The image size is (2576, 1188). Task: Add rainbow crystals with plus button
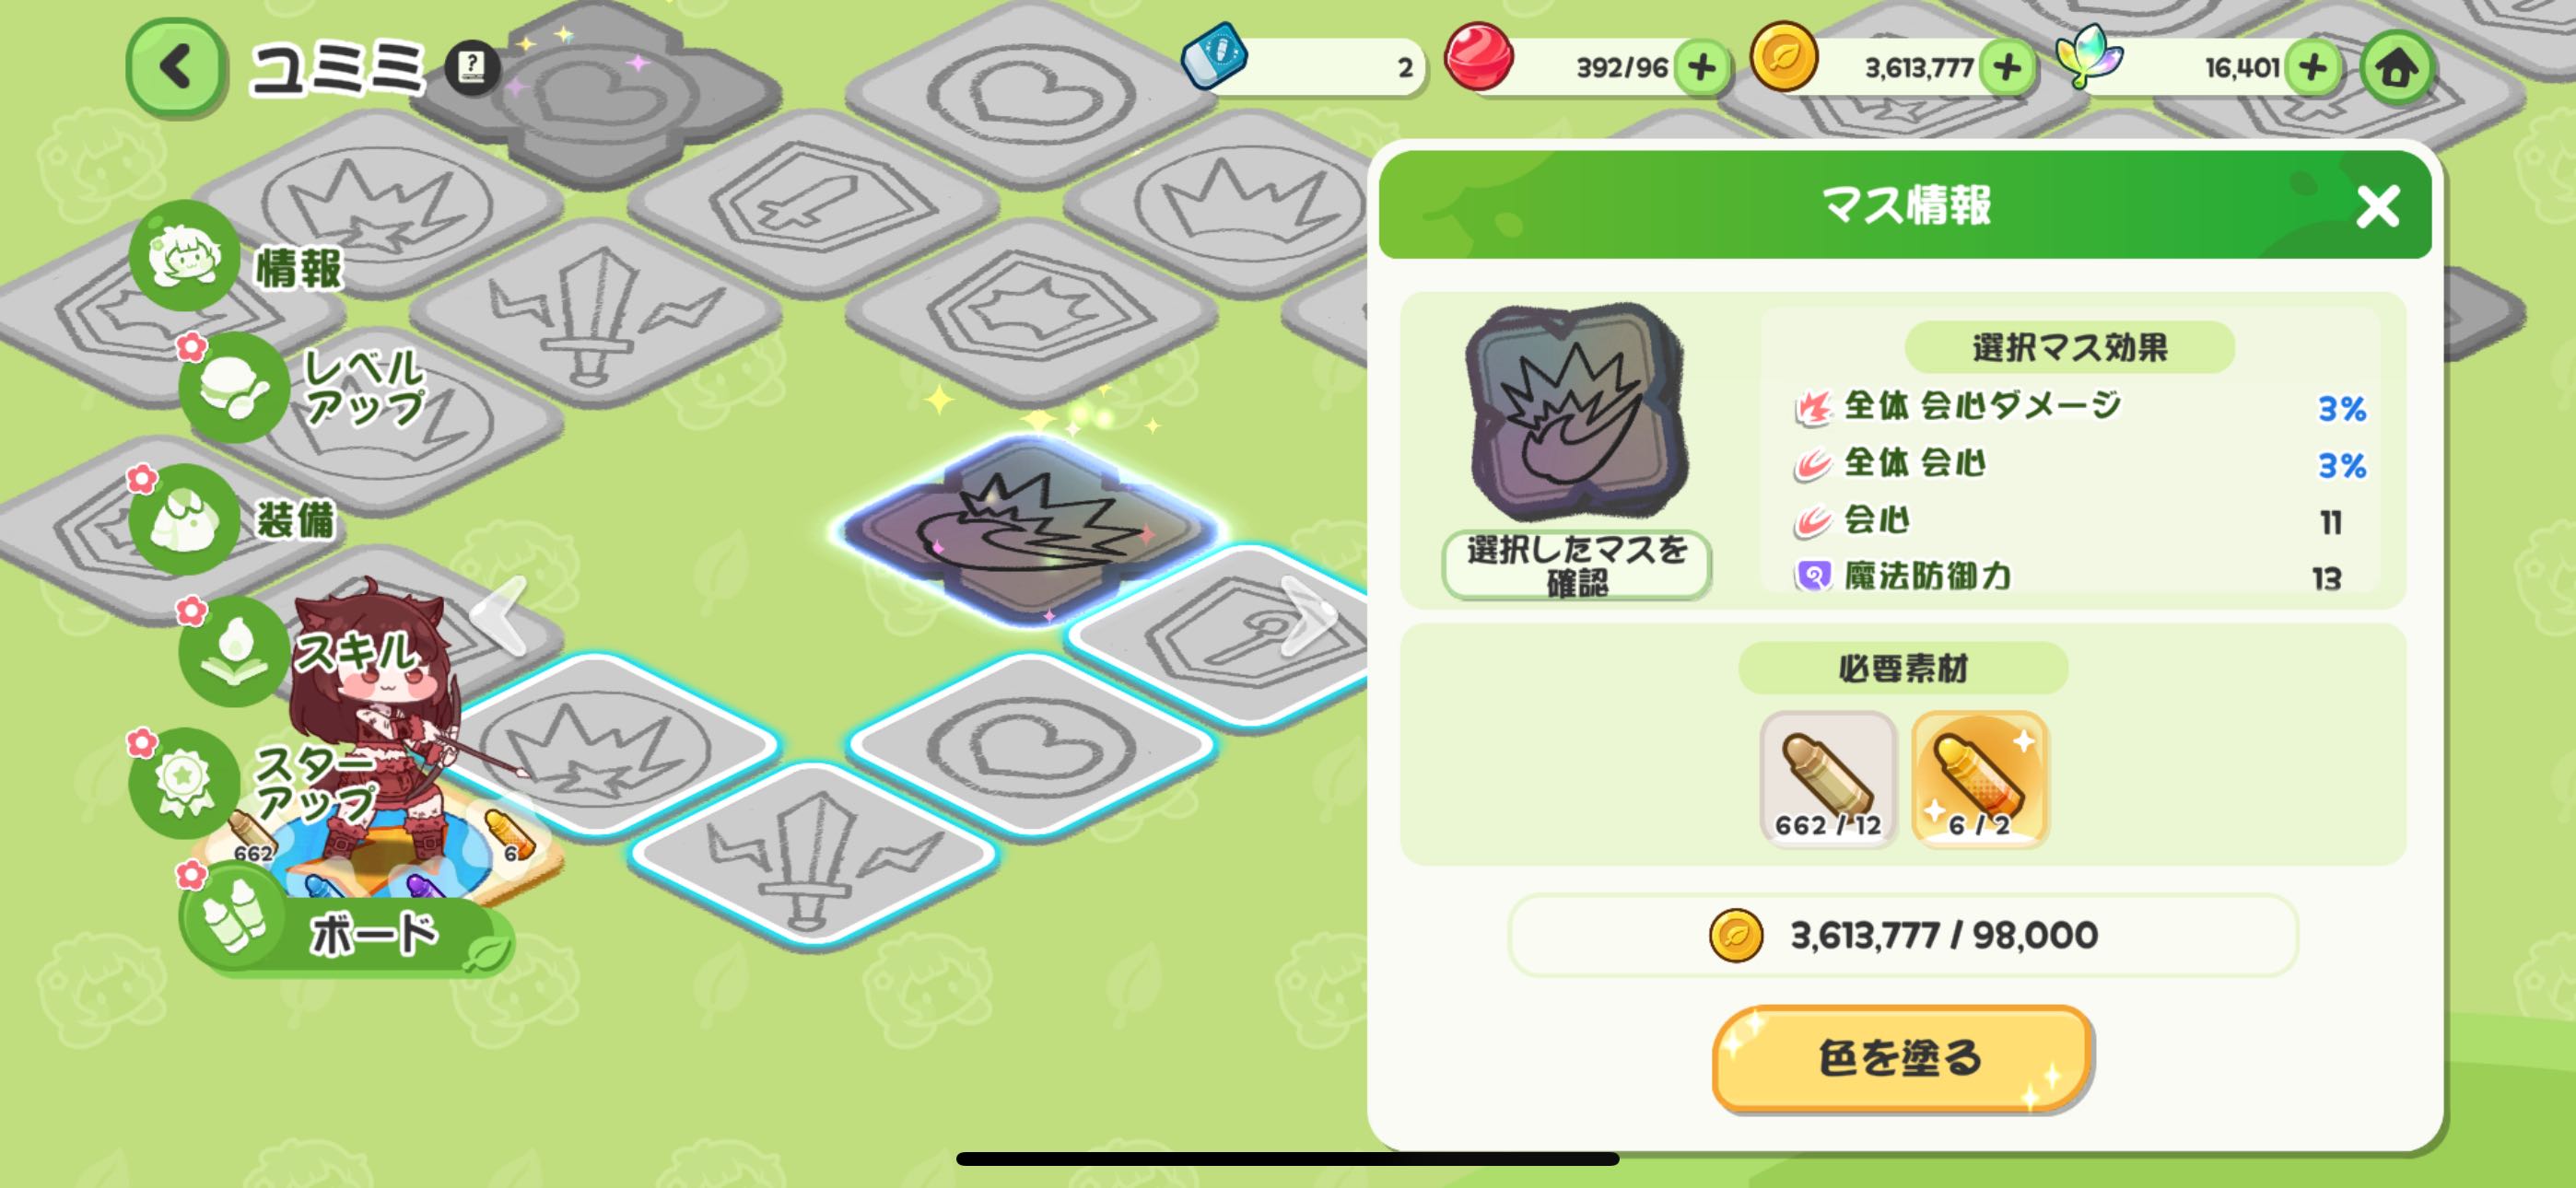click(2313, 68)
